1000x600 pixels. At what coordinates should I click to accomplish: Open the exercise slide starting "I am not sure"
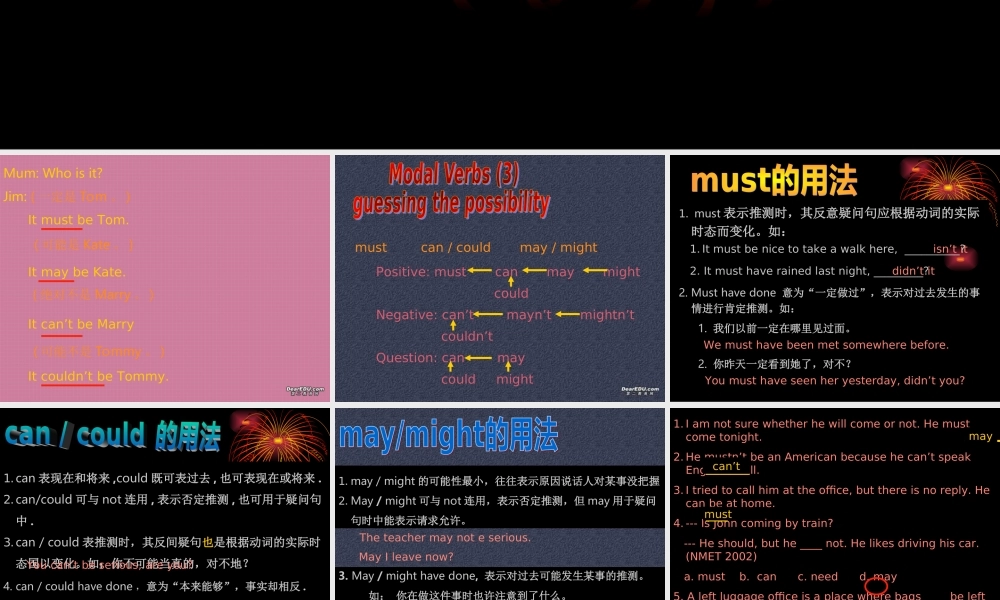point(835,504)
